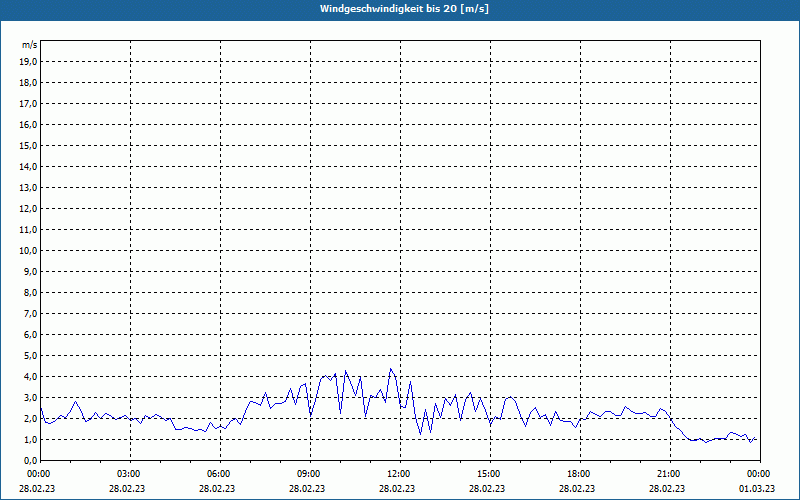Click the 28.02.23 date under 03:00
Image resolution: width=800 pixels, height=500 pixels.
click(x=127, y=489)
